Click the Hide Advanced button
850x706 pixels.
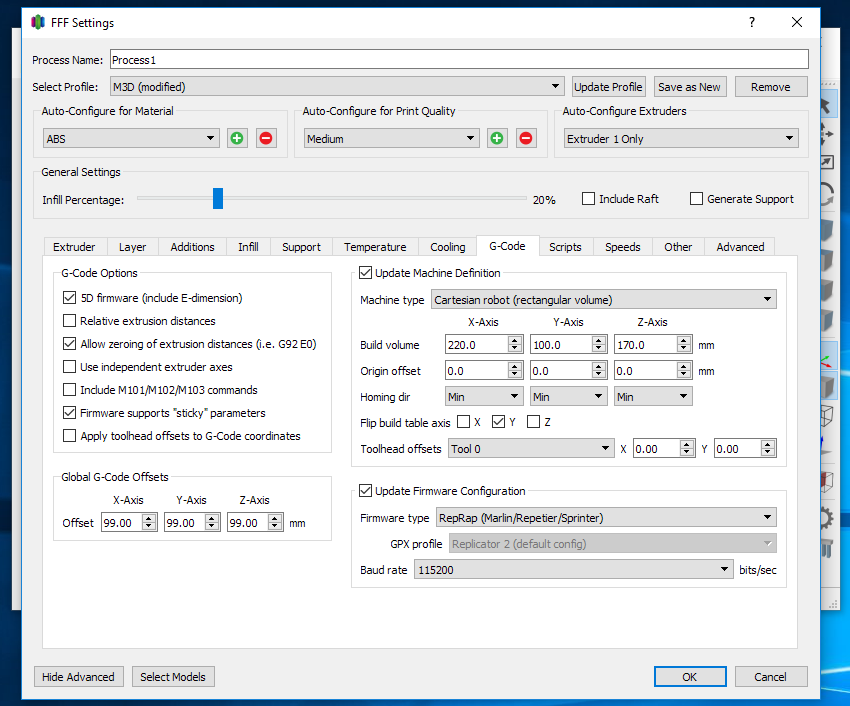pos(79,677)
